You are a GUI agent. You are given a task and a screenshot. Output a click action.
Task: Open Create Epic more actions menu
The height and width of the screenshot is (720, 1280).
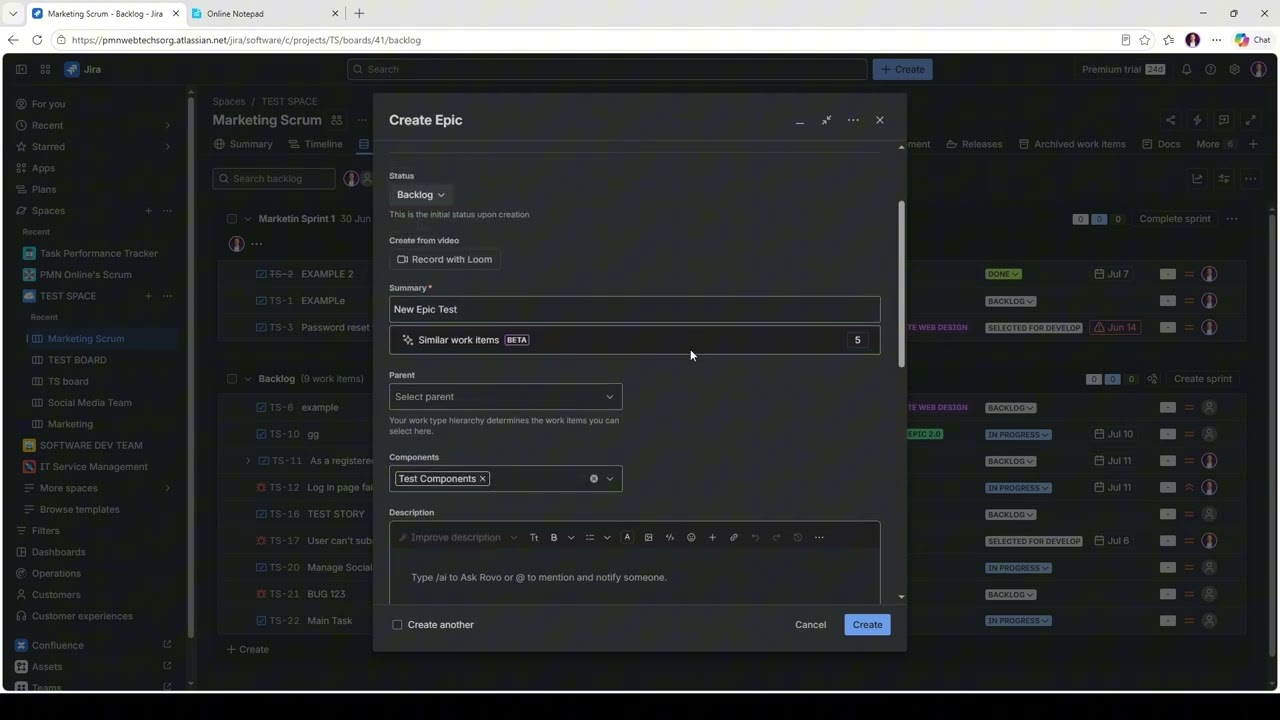click(x=853, y=120)
